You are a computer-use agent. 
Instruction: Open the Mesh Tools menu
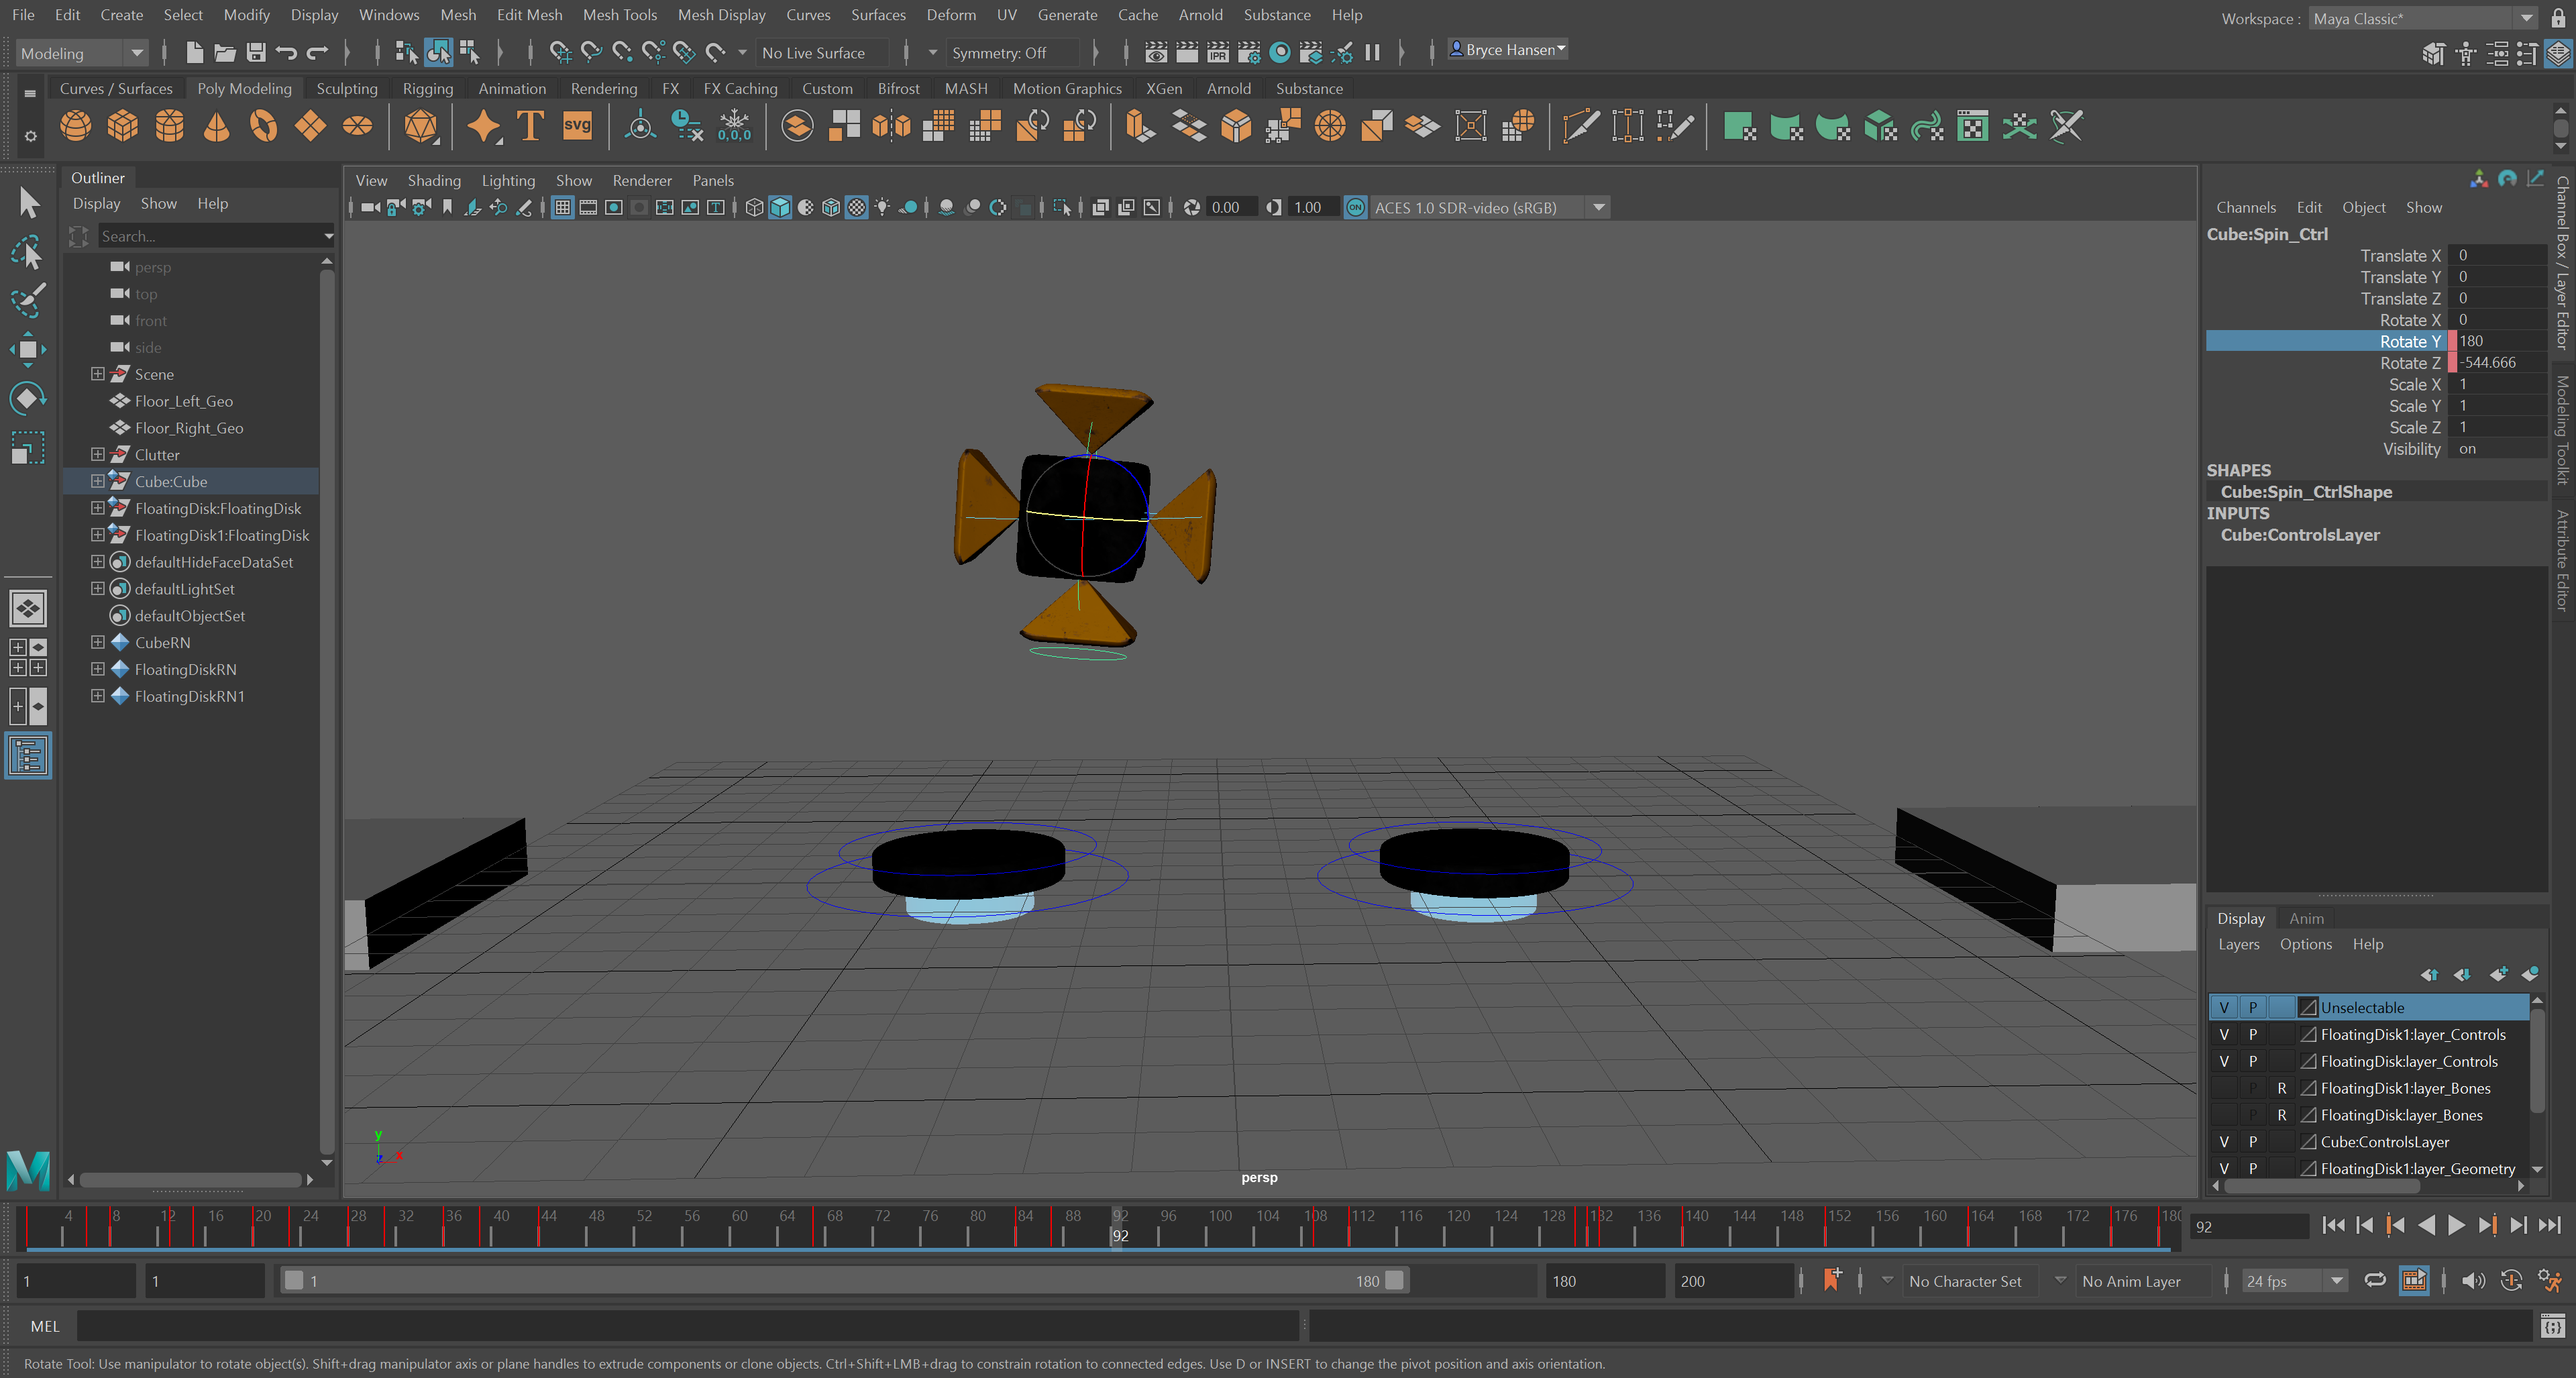(x=619, y=15)
